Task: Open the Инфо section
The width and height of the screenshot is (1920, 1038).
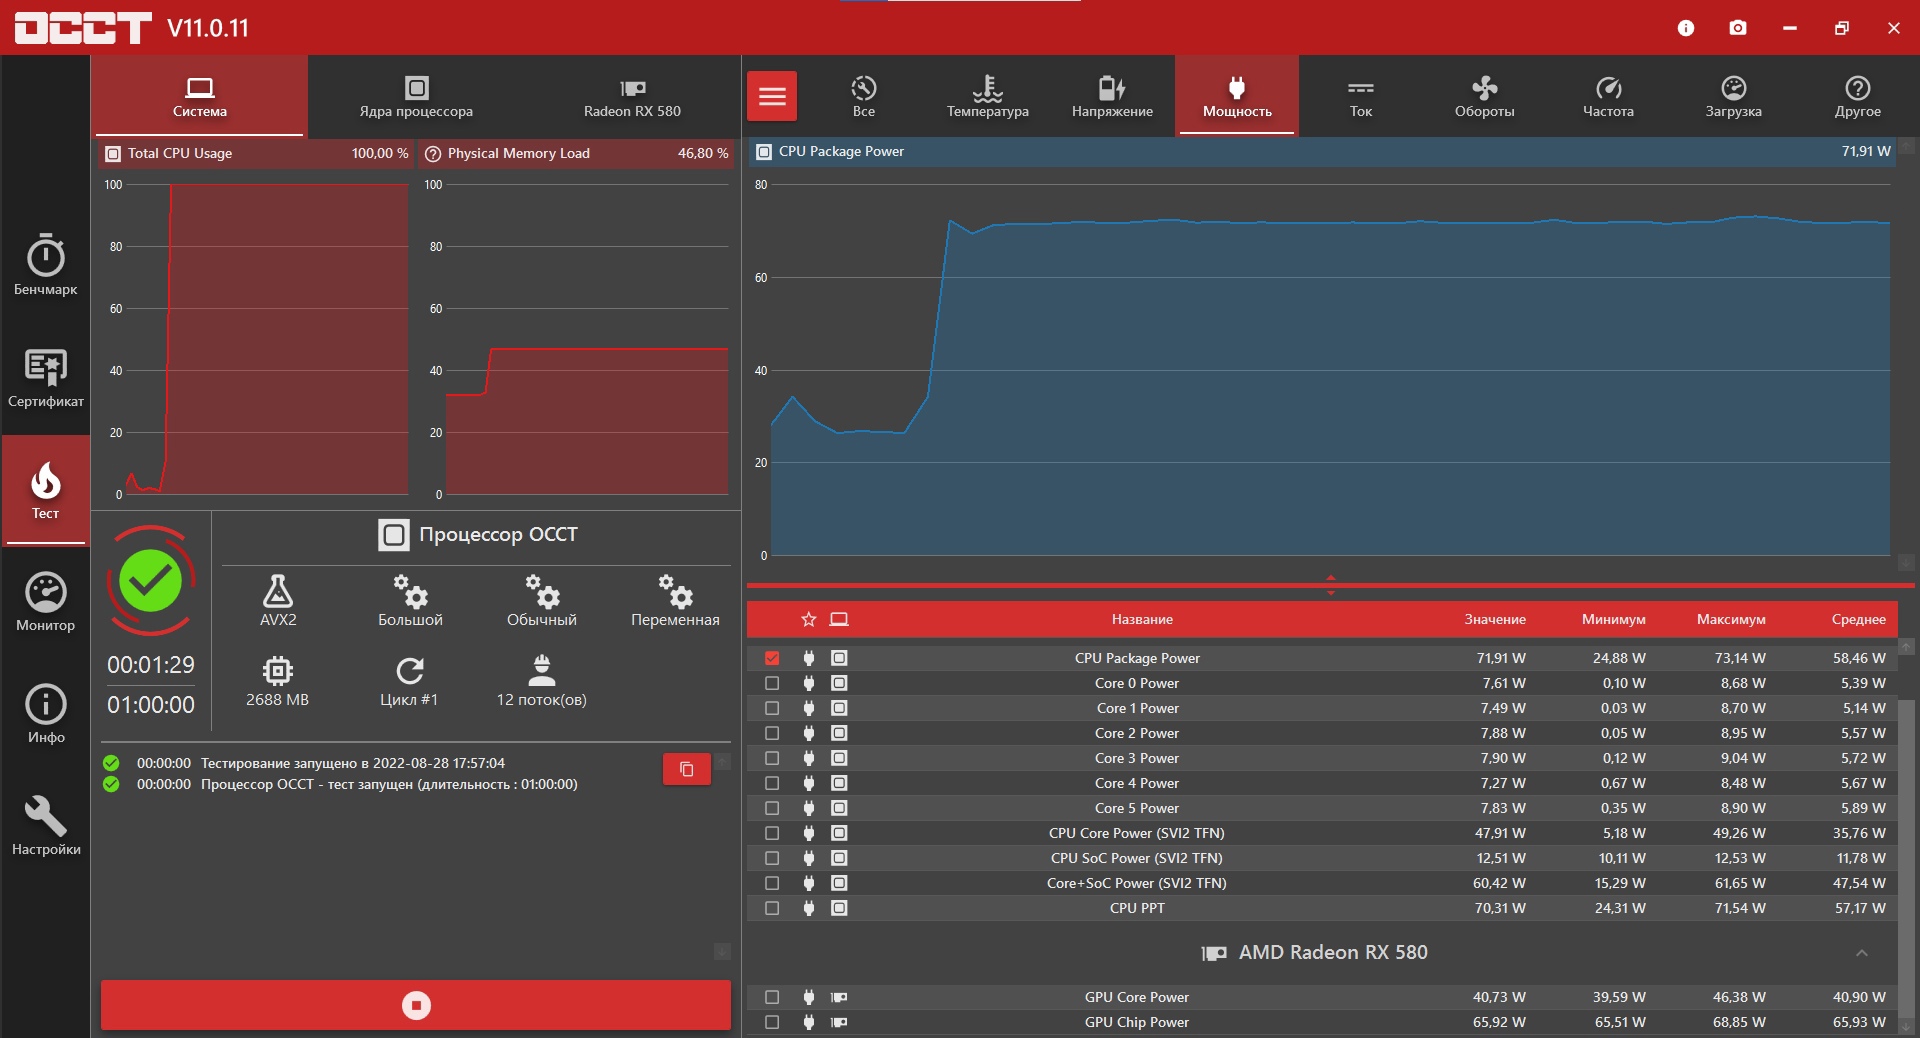Action: pos(46,714)
